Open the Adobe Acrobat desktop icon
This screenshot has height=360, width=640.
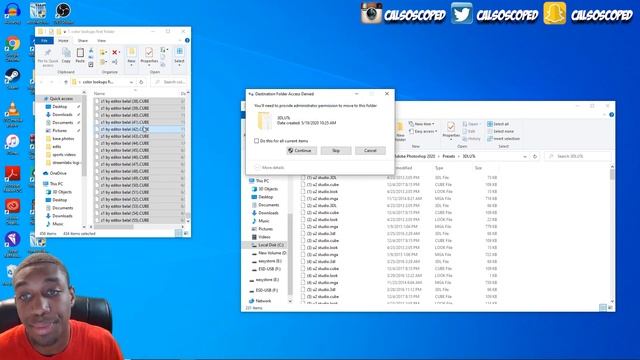point(13,178)
